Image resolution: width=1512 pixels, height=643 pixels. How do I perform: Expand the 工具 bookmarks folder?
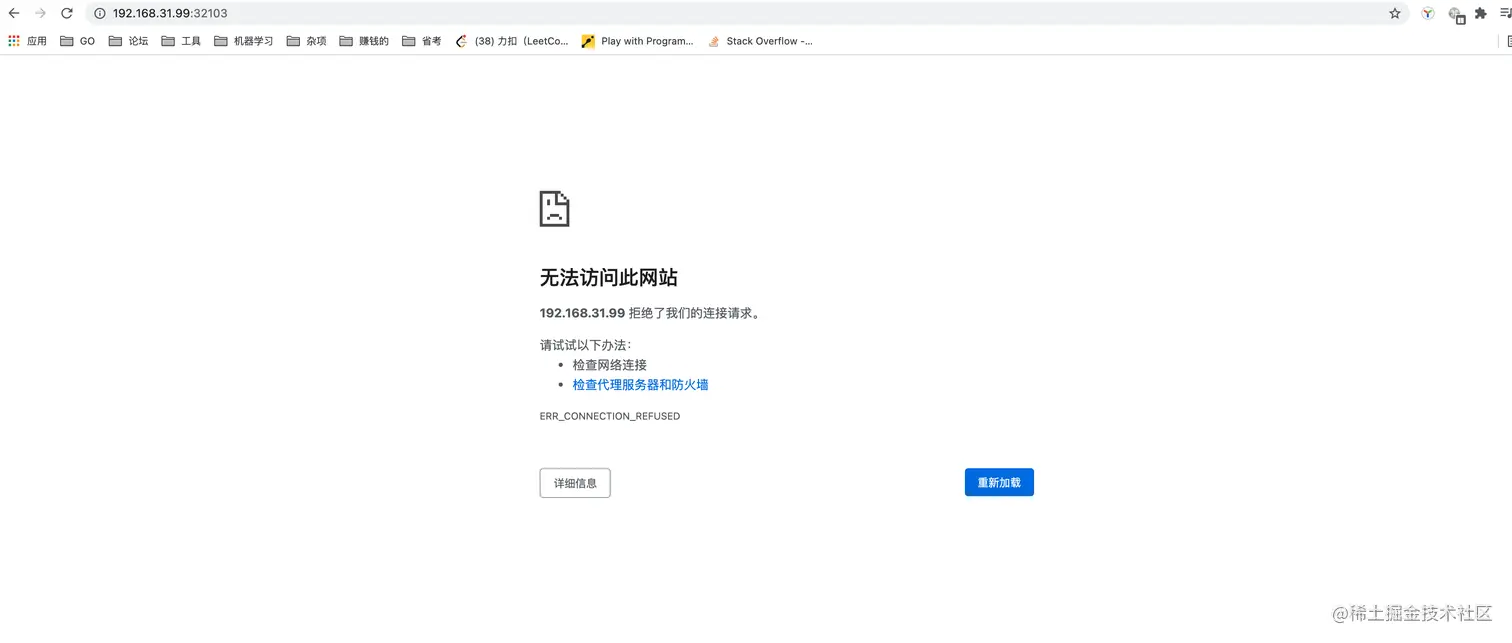click(x=182, y=41)
